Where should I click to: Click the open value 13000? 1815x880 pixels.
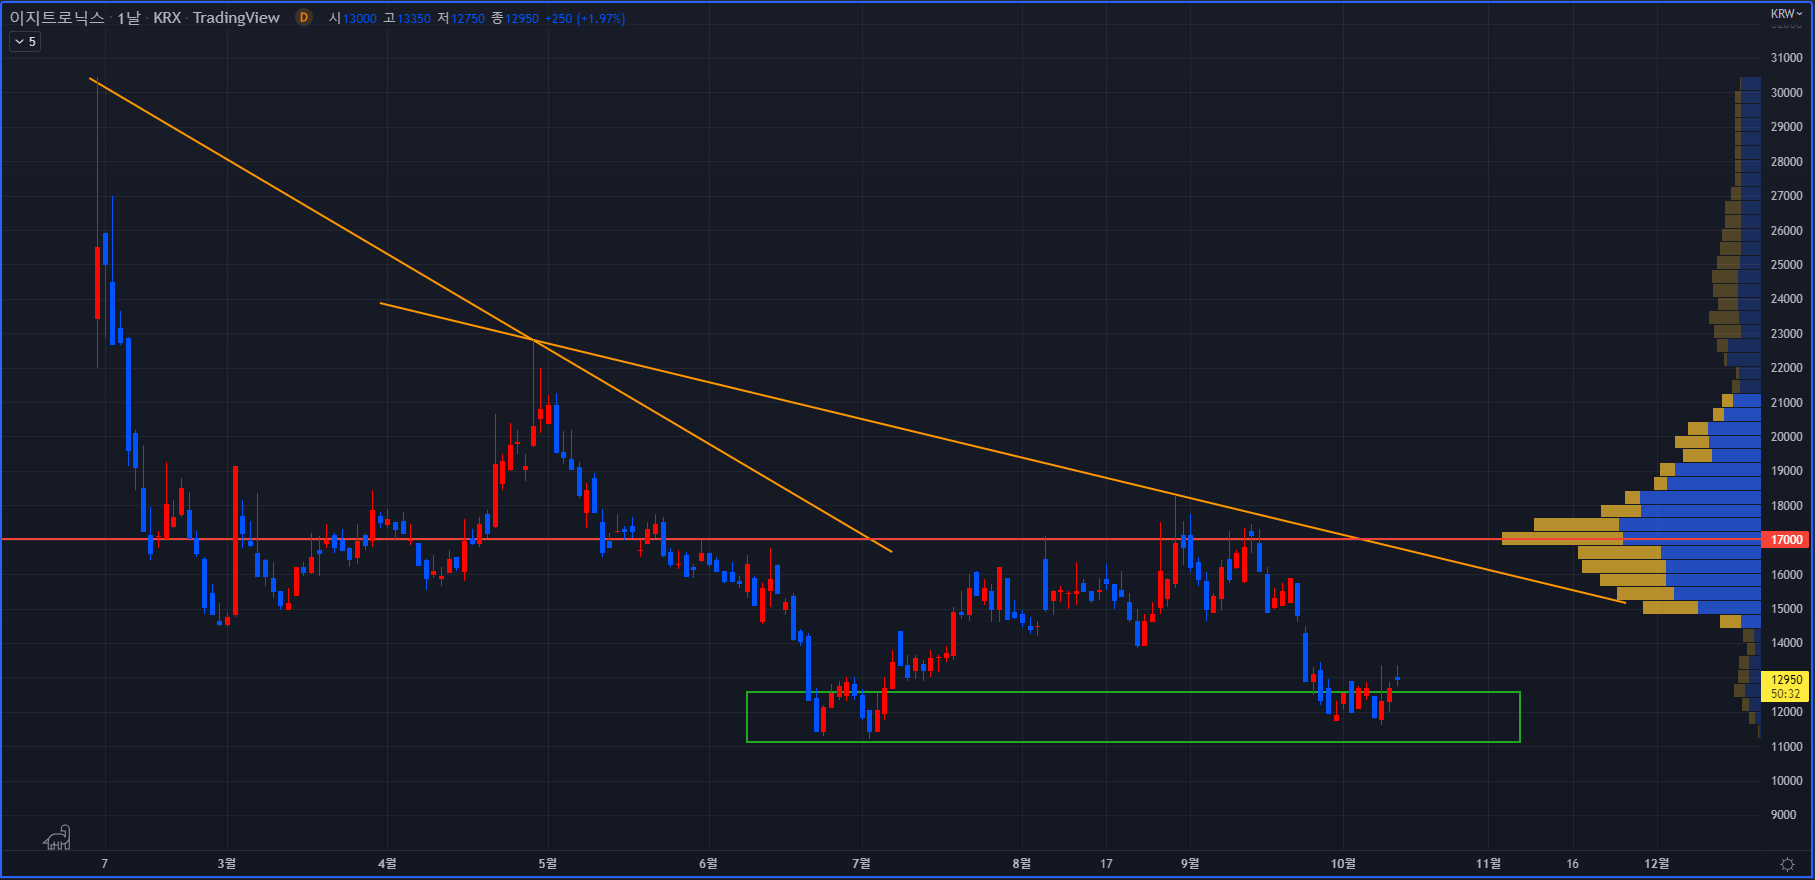coord(360,19)
